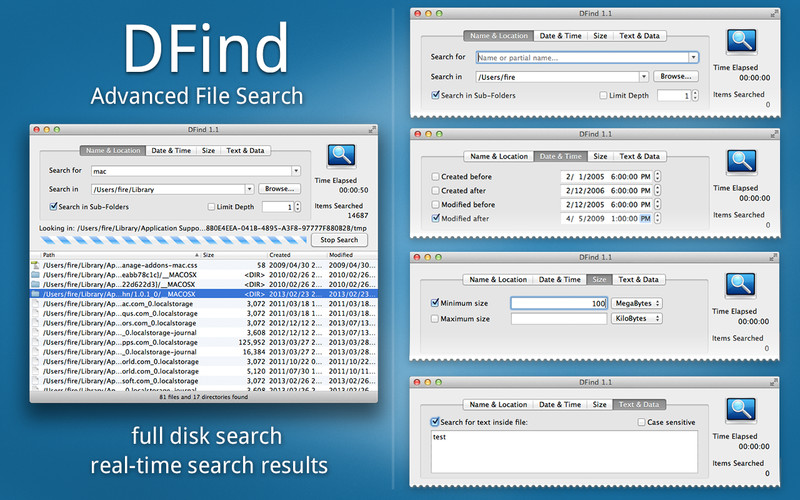Click the empty Maximum size input field
This screenshot has height=500, width=800.
pyautogui.click(x=559, y=318)
